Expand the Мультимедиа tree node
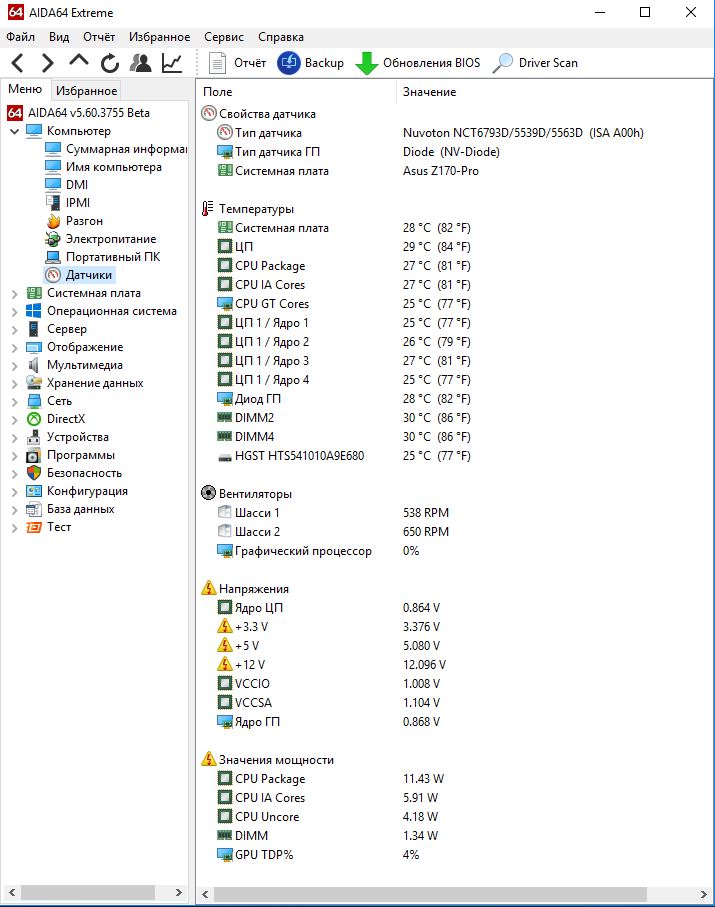Image resolution: width=715 pixels, height=907 pixels. point(15,366)
